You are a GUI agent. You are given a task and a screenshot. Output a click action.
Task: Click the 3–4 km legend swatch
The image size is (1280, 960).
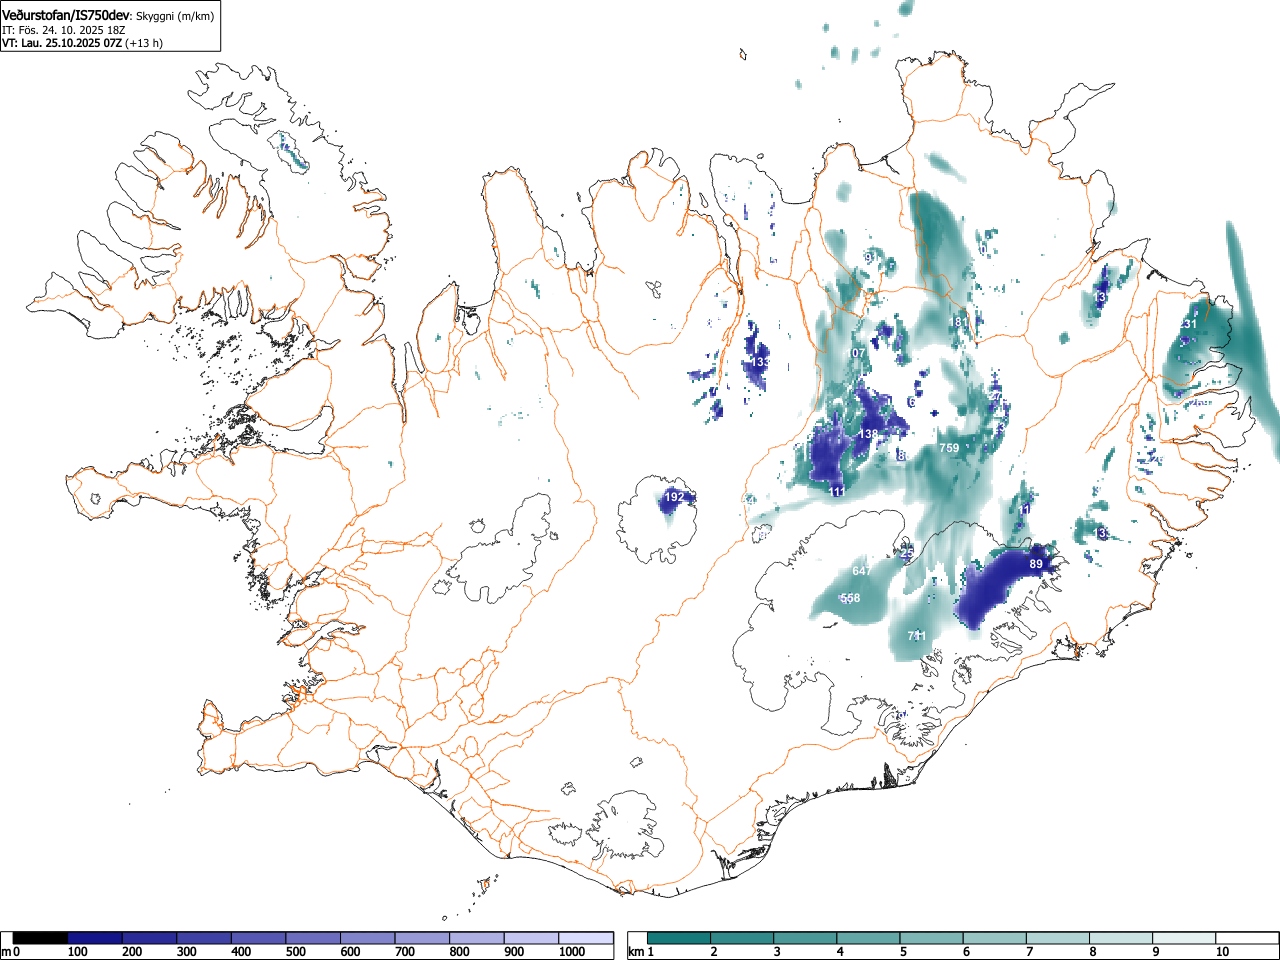point(805,938)
